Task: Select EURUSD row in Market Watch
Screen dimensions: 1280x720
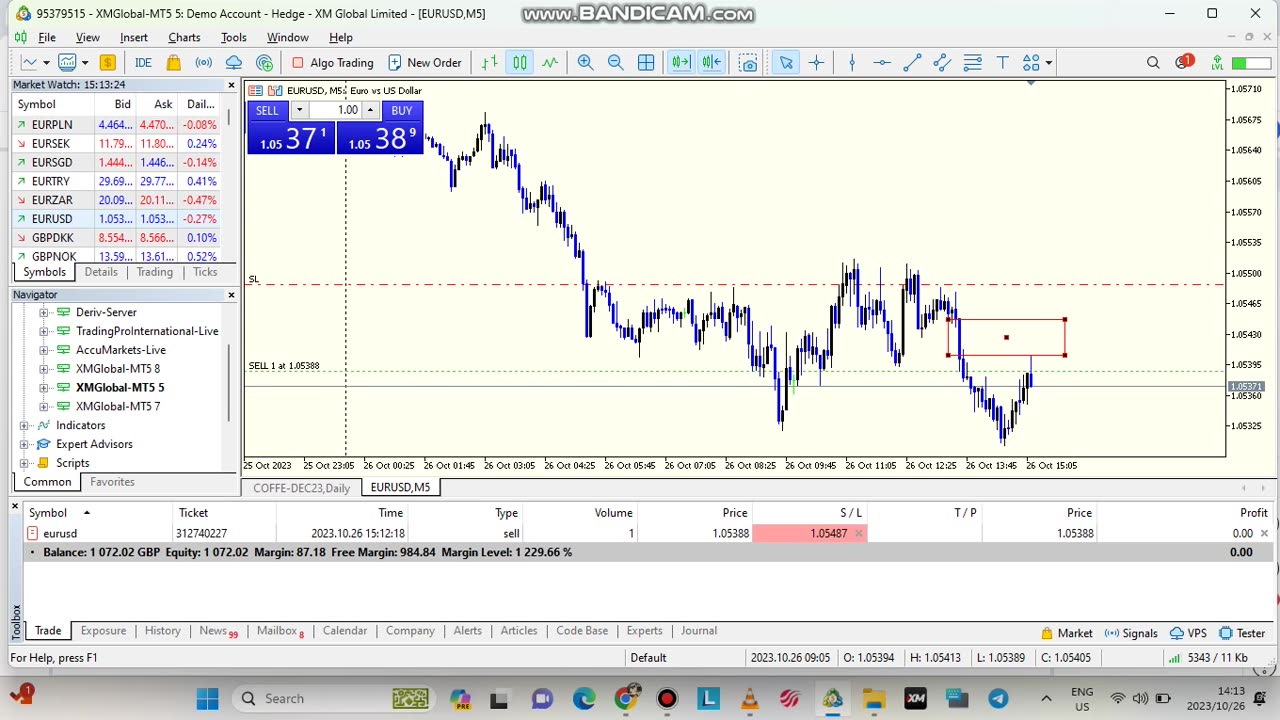Action: (x=118, y=219)
